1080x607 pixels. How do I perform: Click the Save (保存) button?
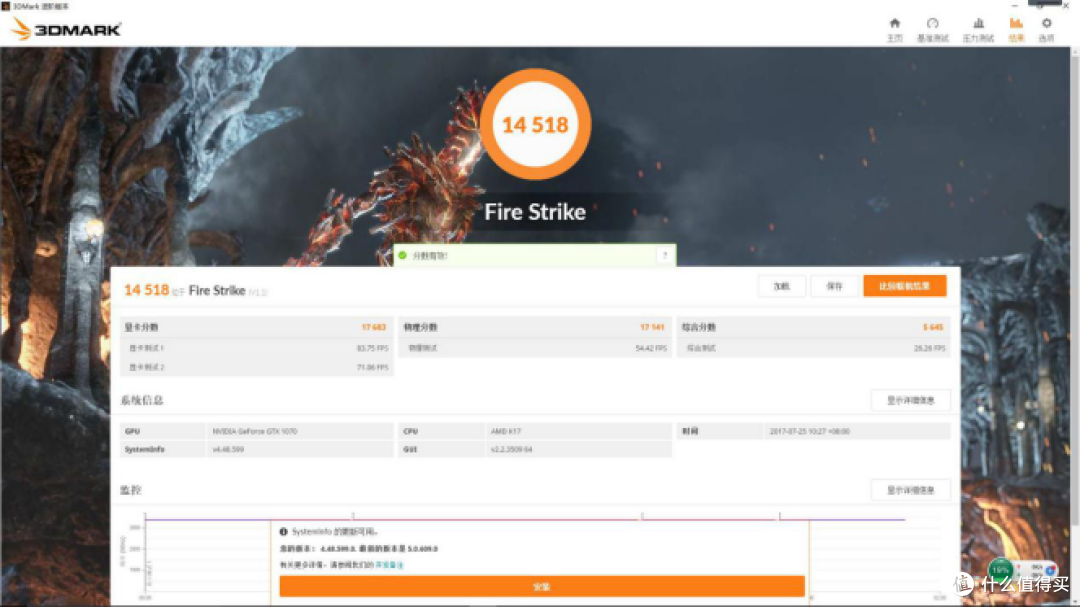click(834, 286)
